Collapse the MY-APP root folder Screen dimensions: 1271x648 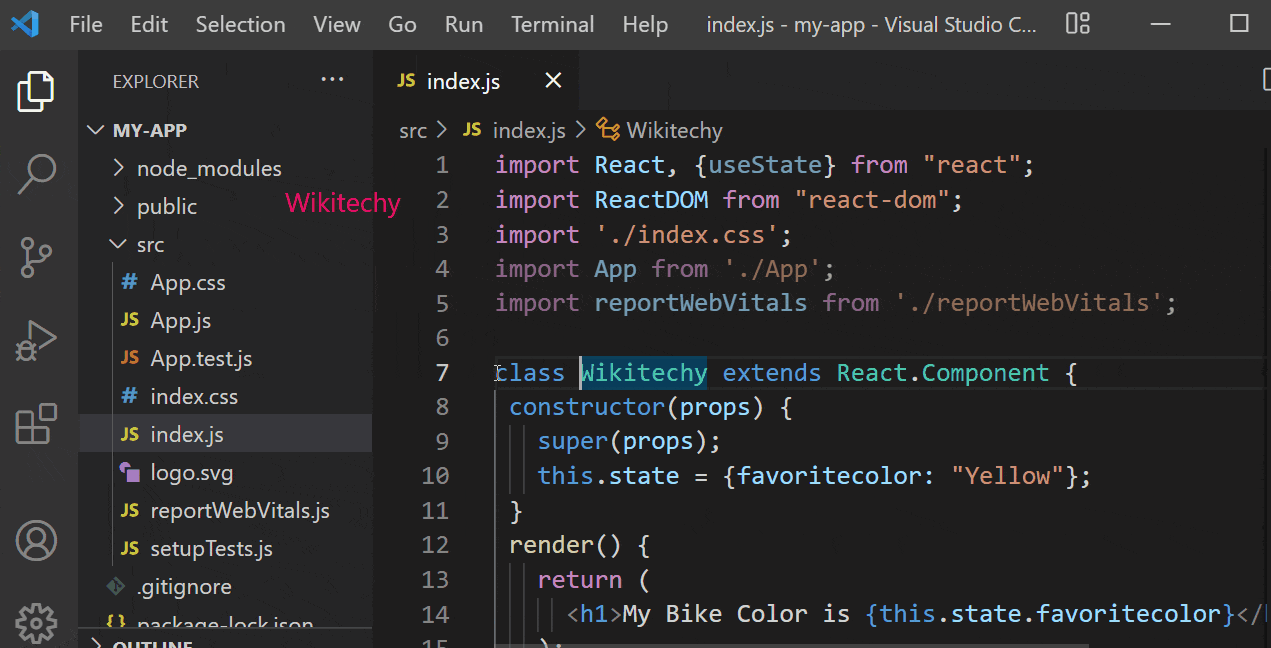(96, 130)
